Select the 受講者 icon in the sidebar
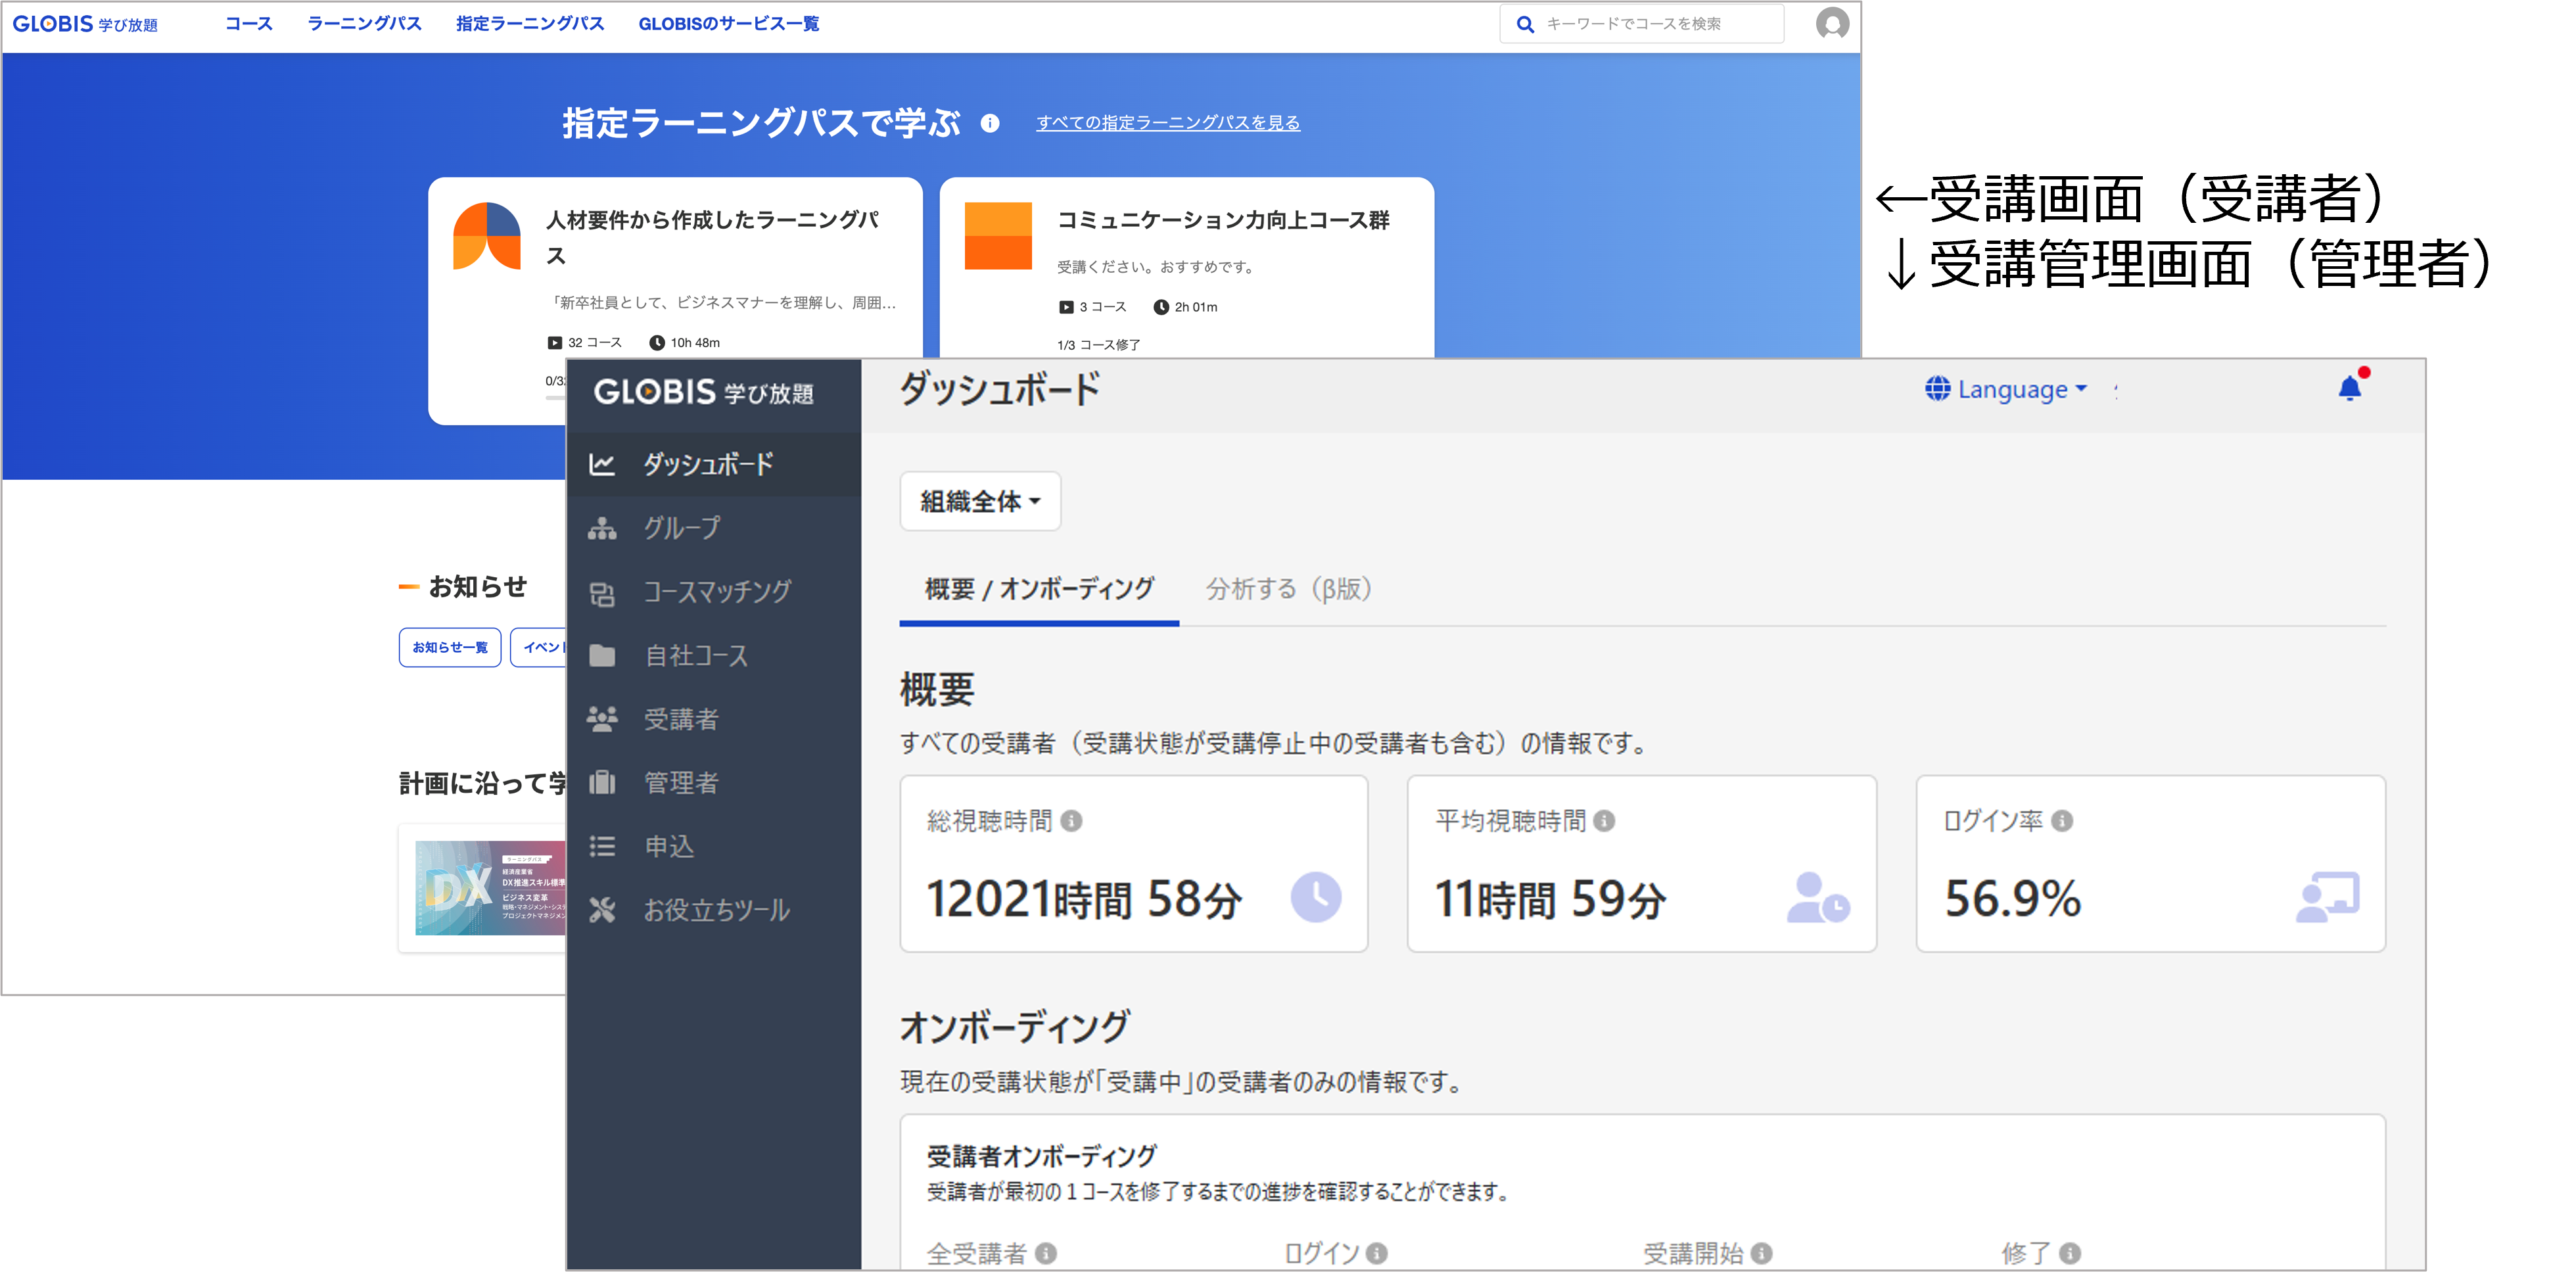This screenshot has height=1272, width=2576. click(604, 719)
